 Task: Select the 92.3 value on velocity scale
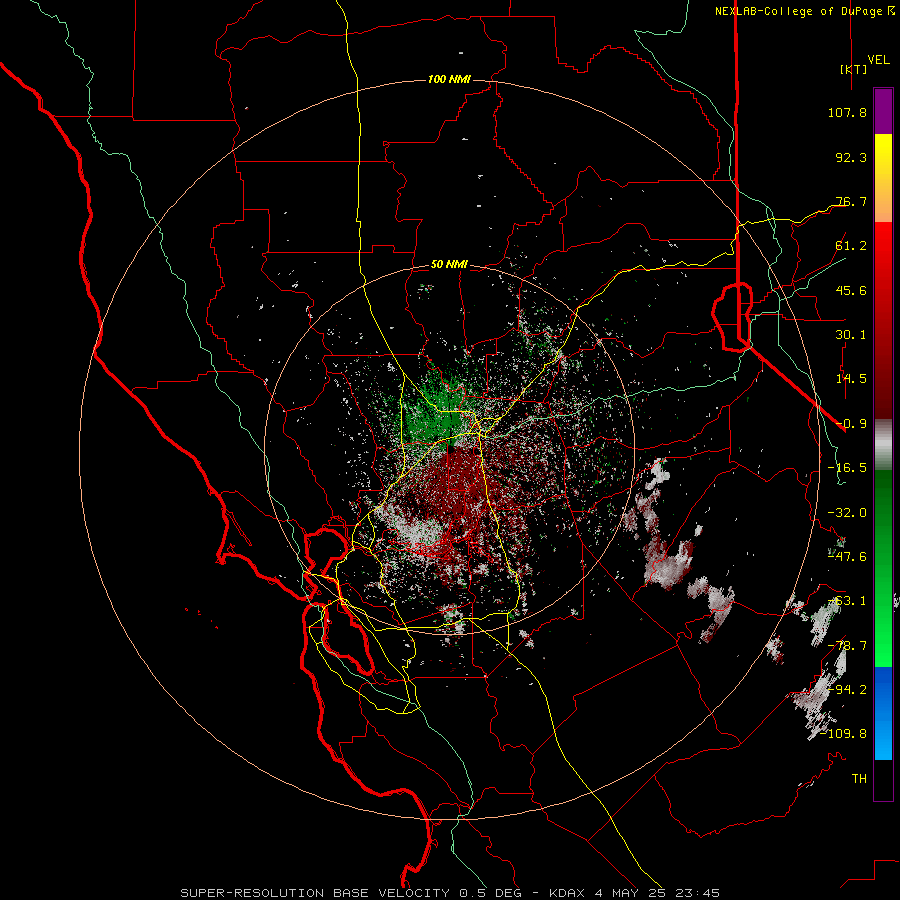click(x=851, y=157)
